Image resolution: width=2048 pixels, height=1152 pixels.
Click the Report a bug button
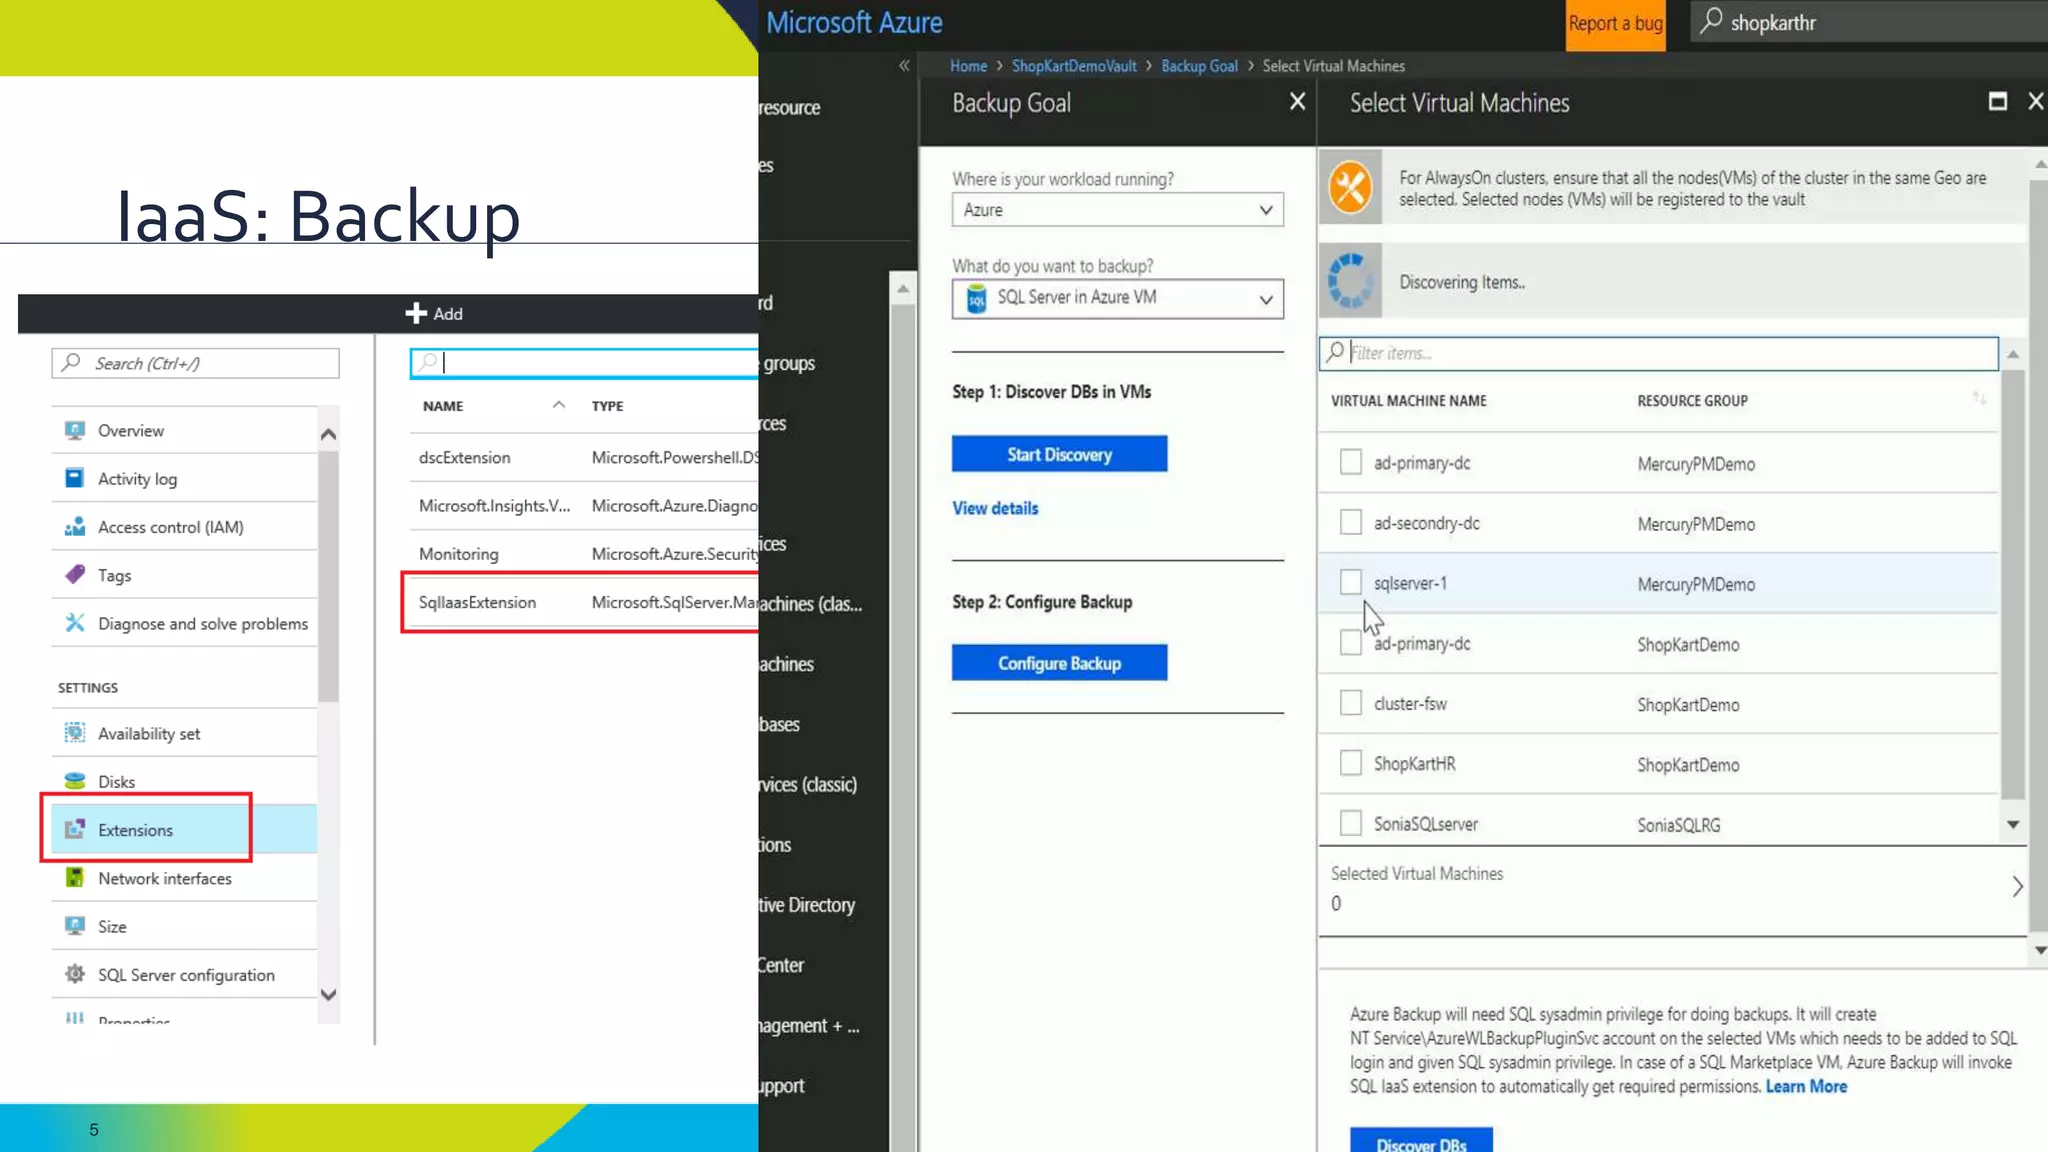click(1615, 24)
